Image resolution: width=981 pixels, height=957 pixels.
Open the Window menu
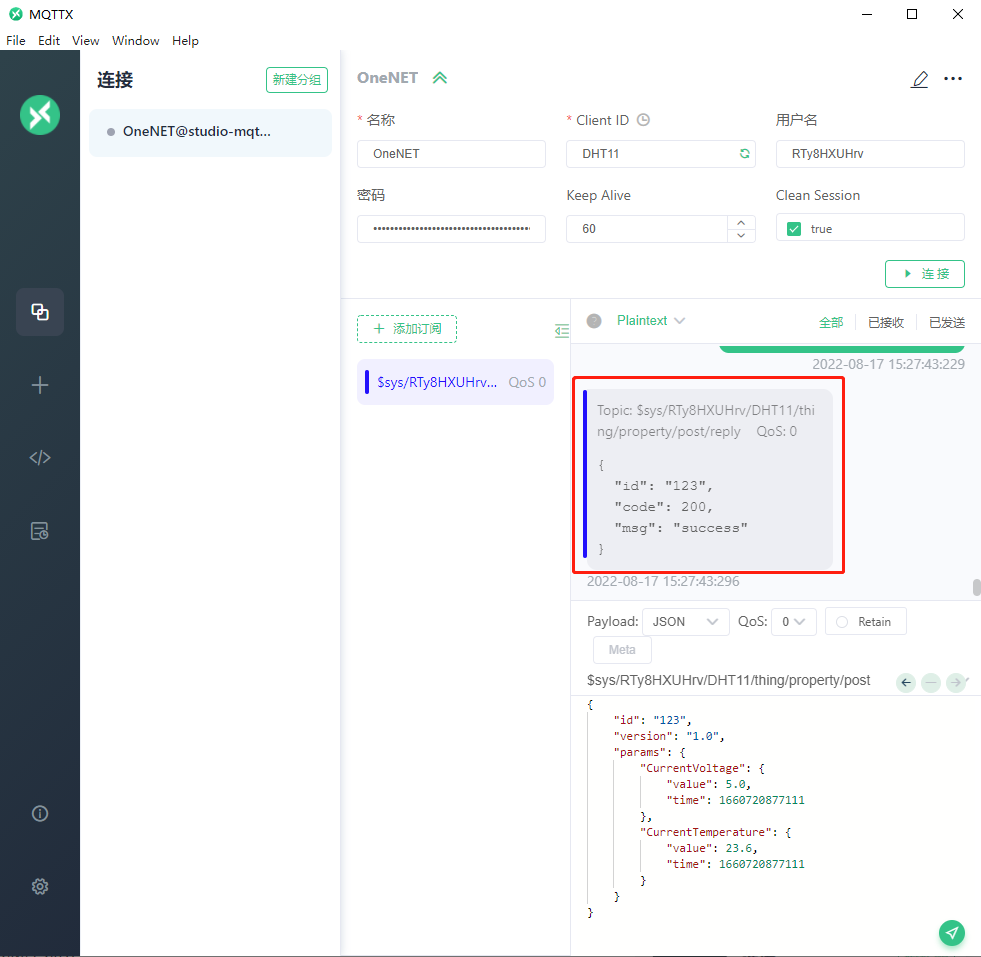pyautogui.click(x=136, y=41)
